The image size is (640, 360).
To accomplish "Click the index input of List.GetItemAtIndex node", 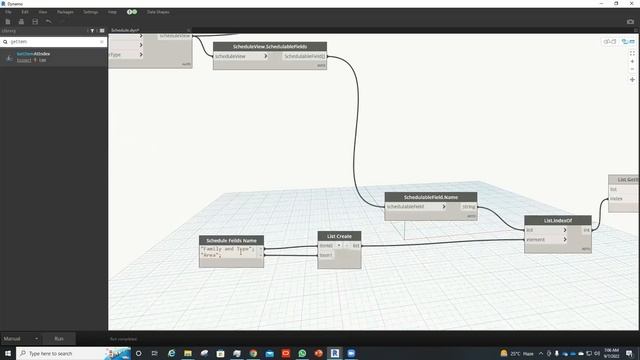I will pyautogui.click(x=616, y=199).
